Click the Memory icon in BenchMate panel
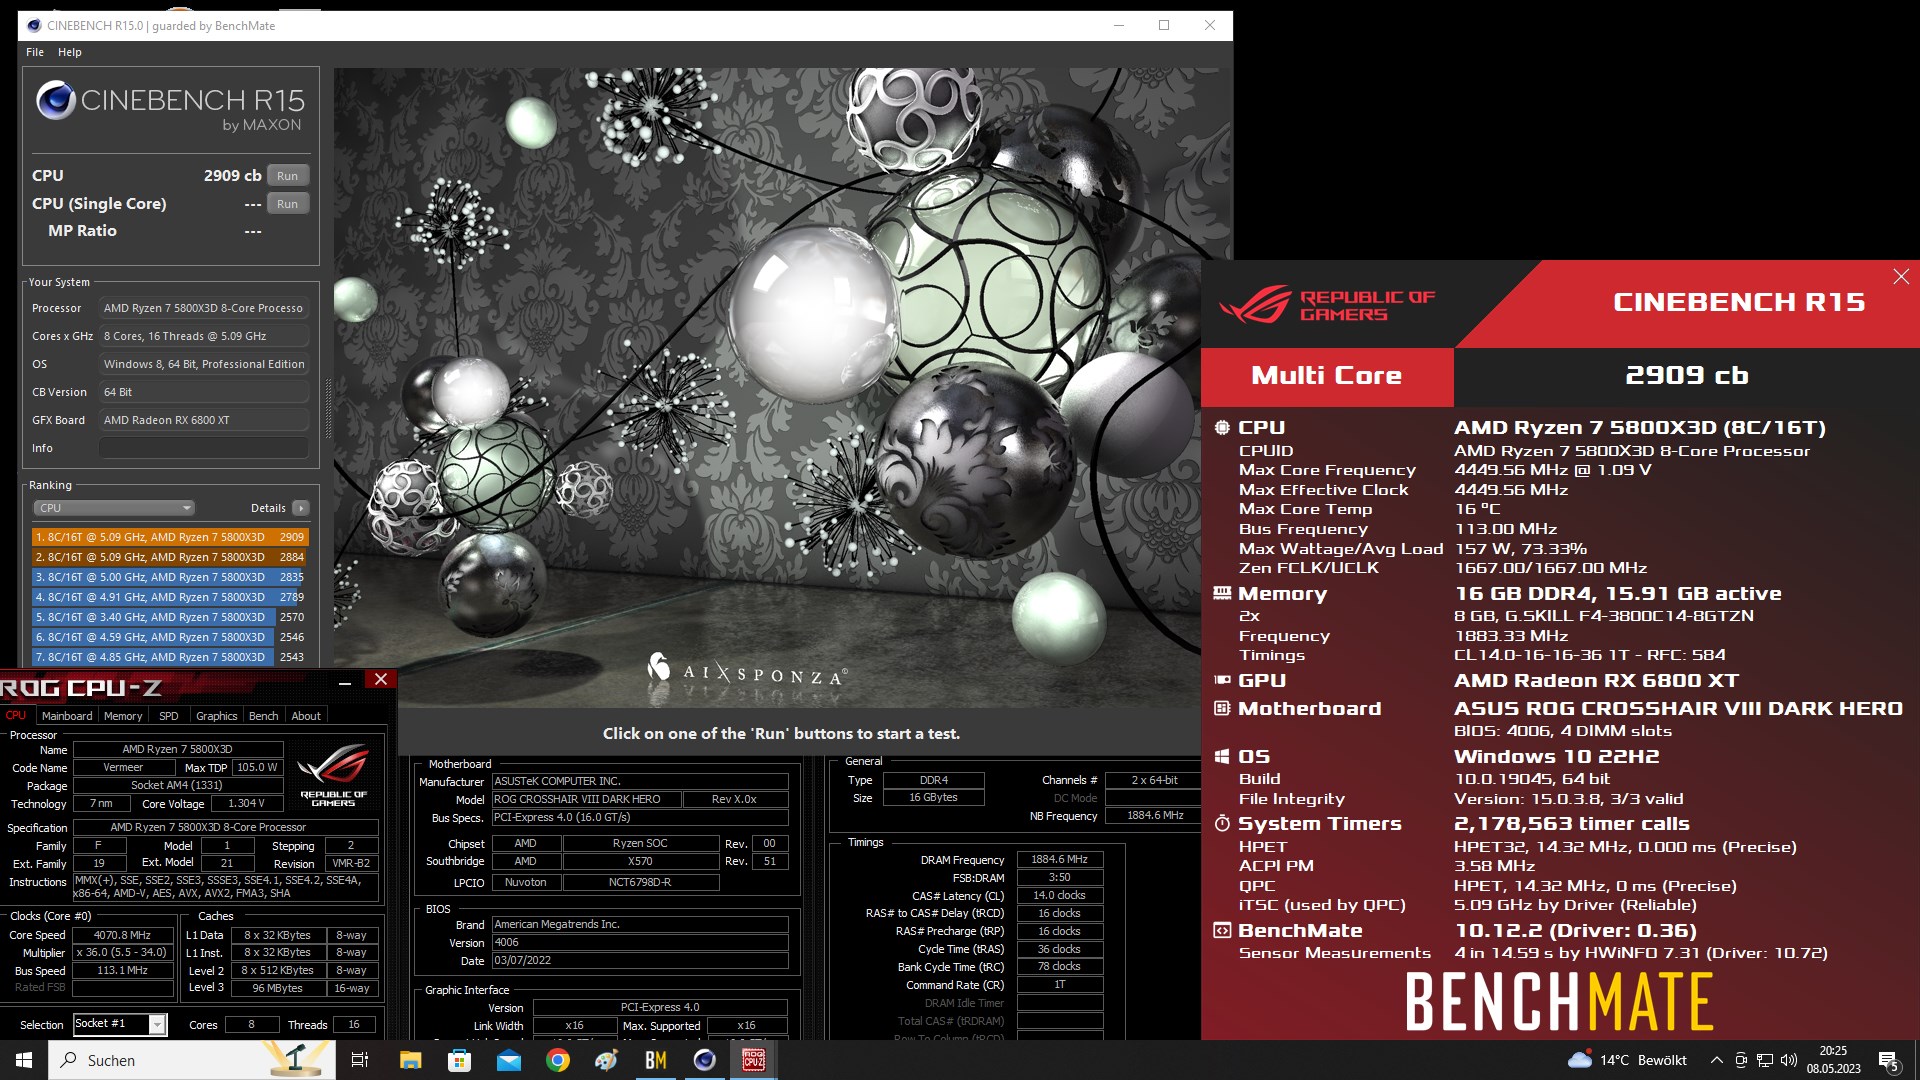Viewport: 1920px width, 1080px height. (1222, 594)
